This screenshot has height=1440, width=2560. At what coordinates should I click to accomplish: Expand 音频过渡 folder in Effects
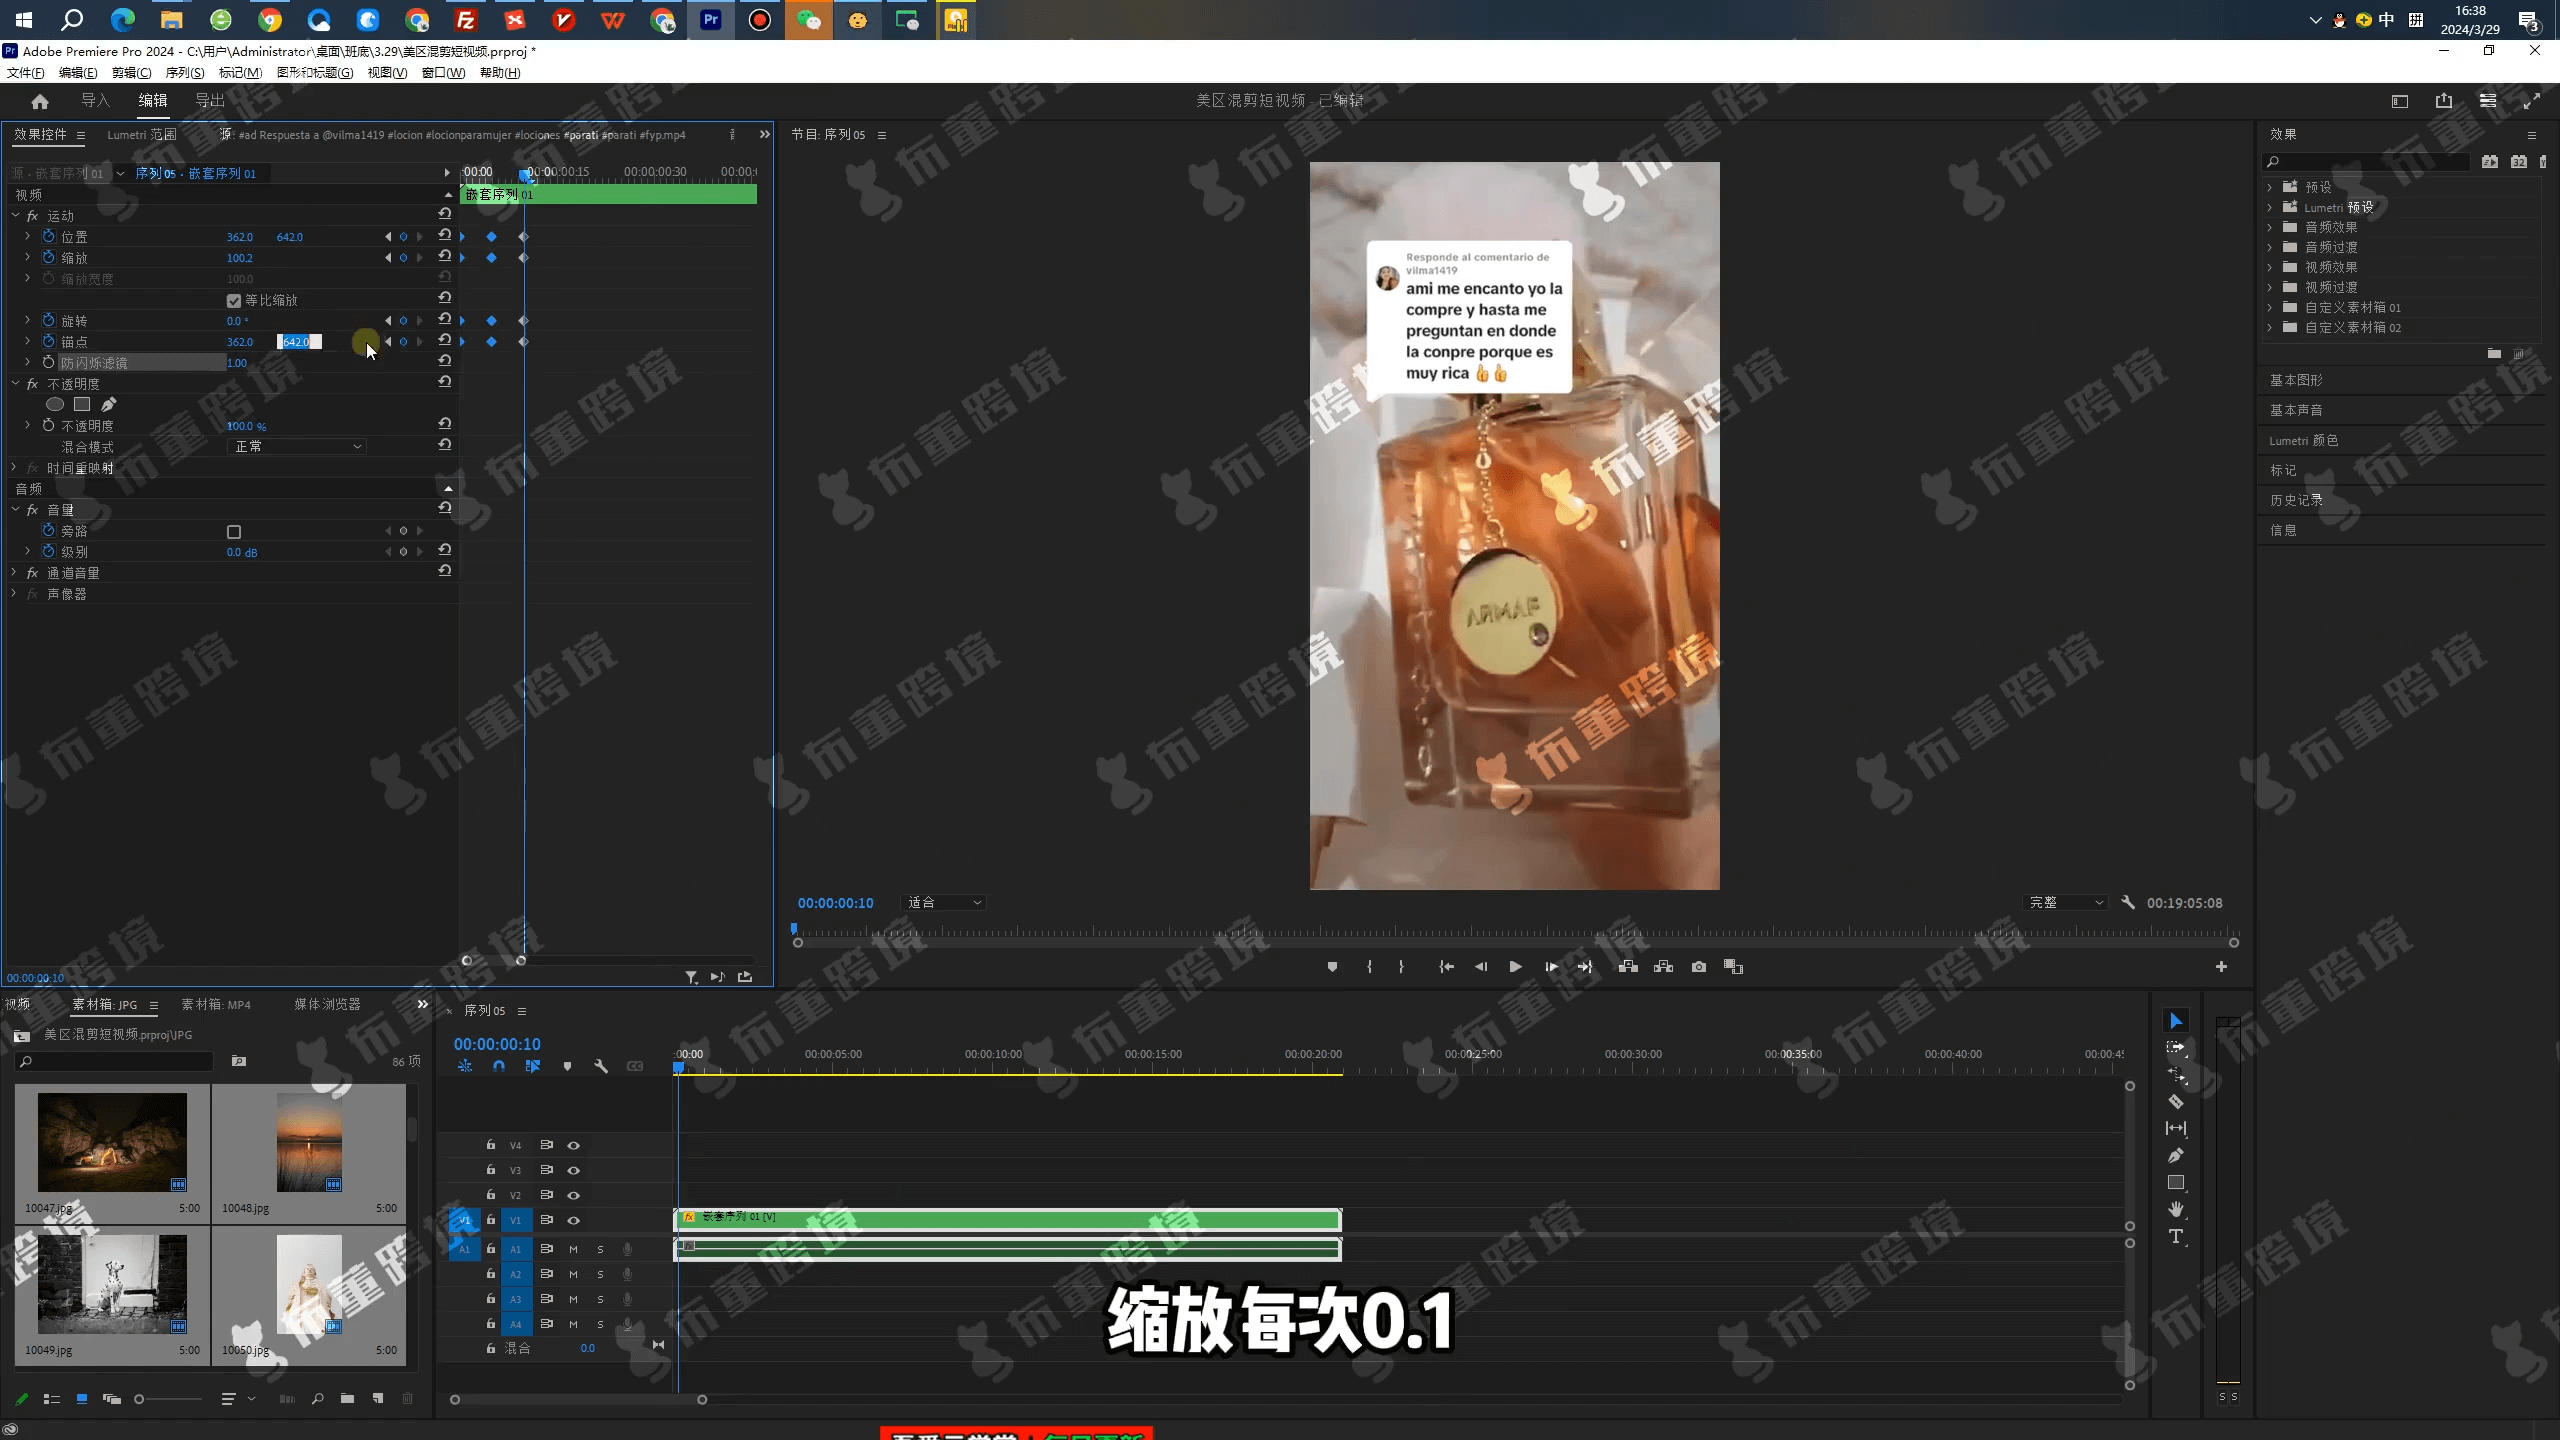pos(2269,247)
